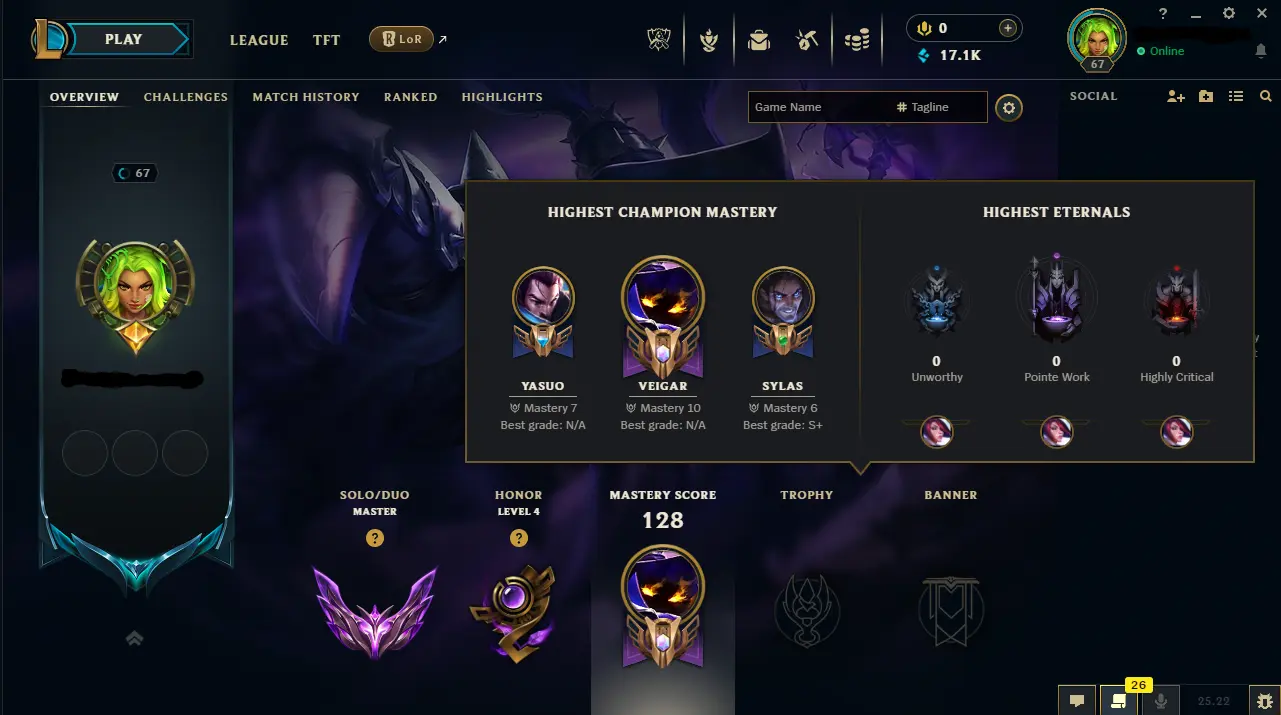Launch Legends of Runeterra via LoR button
Image resolution: width=1281 pixels, height=715 pixels.
tap(401, 39)
